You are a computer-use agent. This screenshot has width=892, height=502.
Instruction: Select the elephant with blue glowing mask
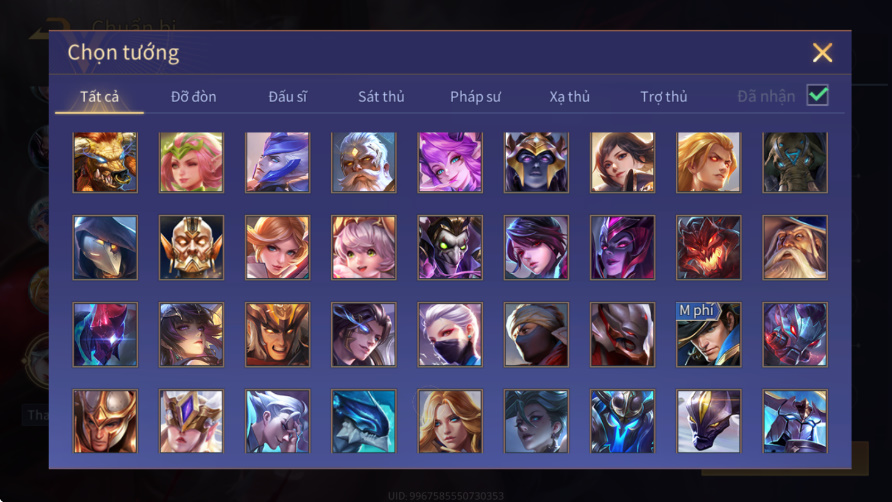pyautogui.click(x=795, y=162)
